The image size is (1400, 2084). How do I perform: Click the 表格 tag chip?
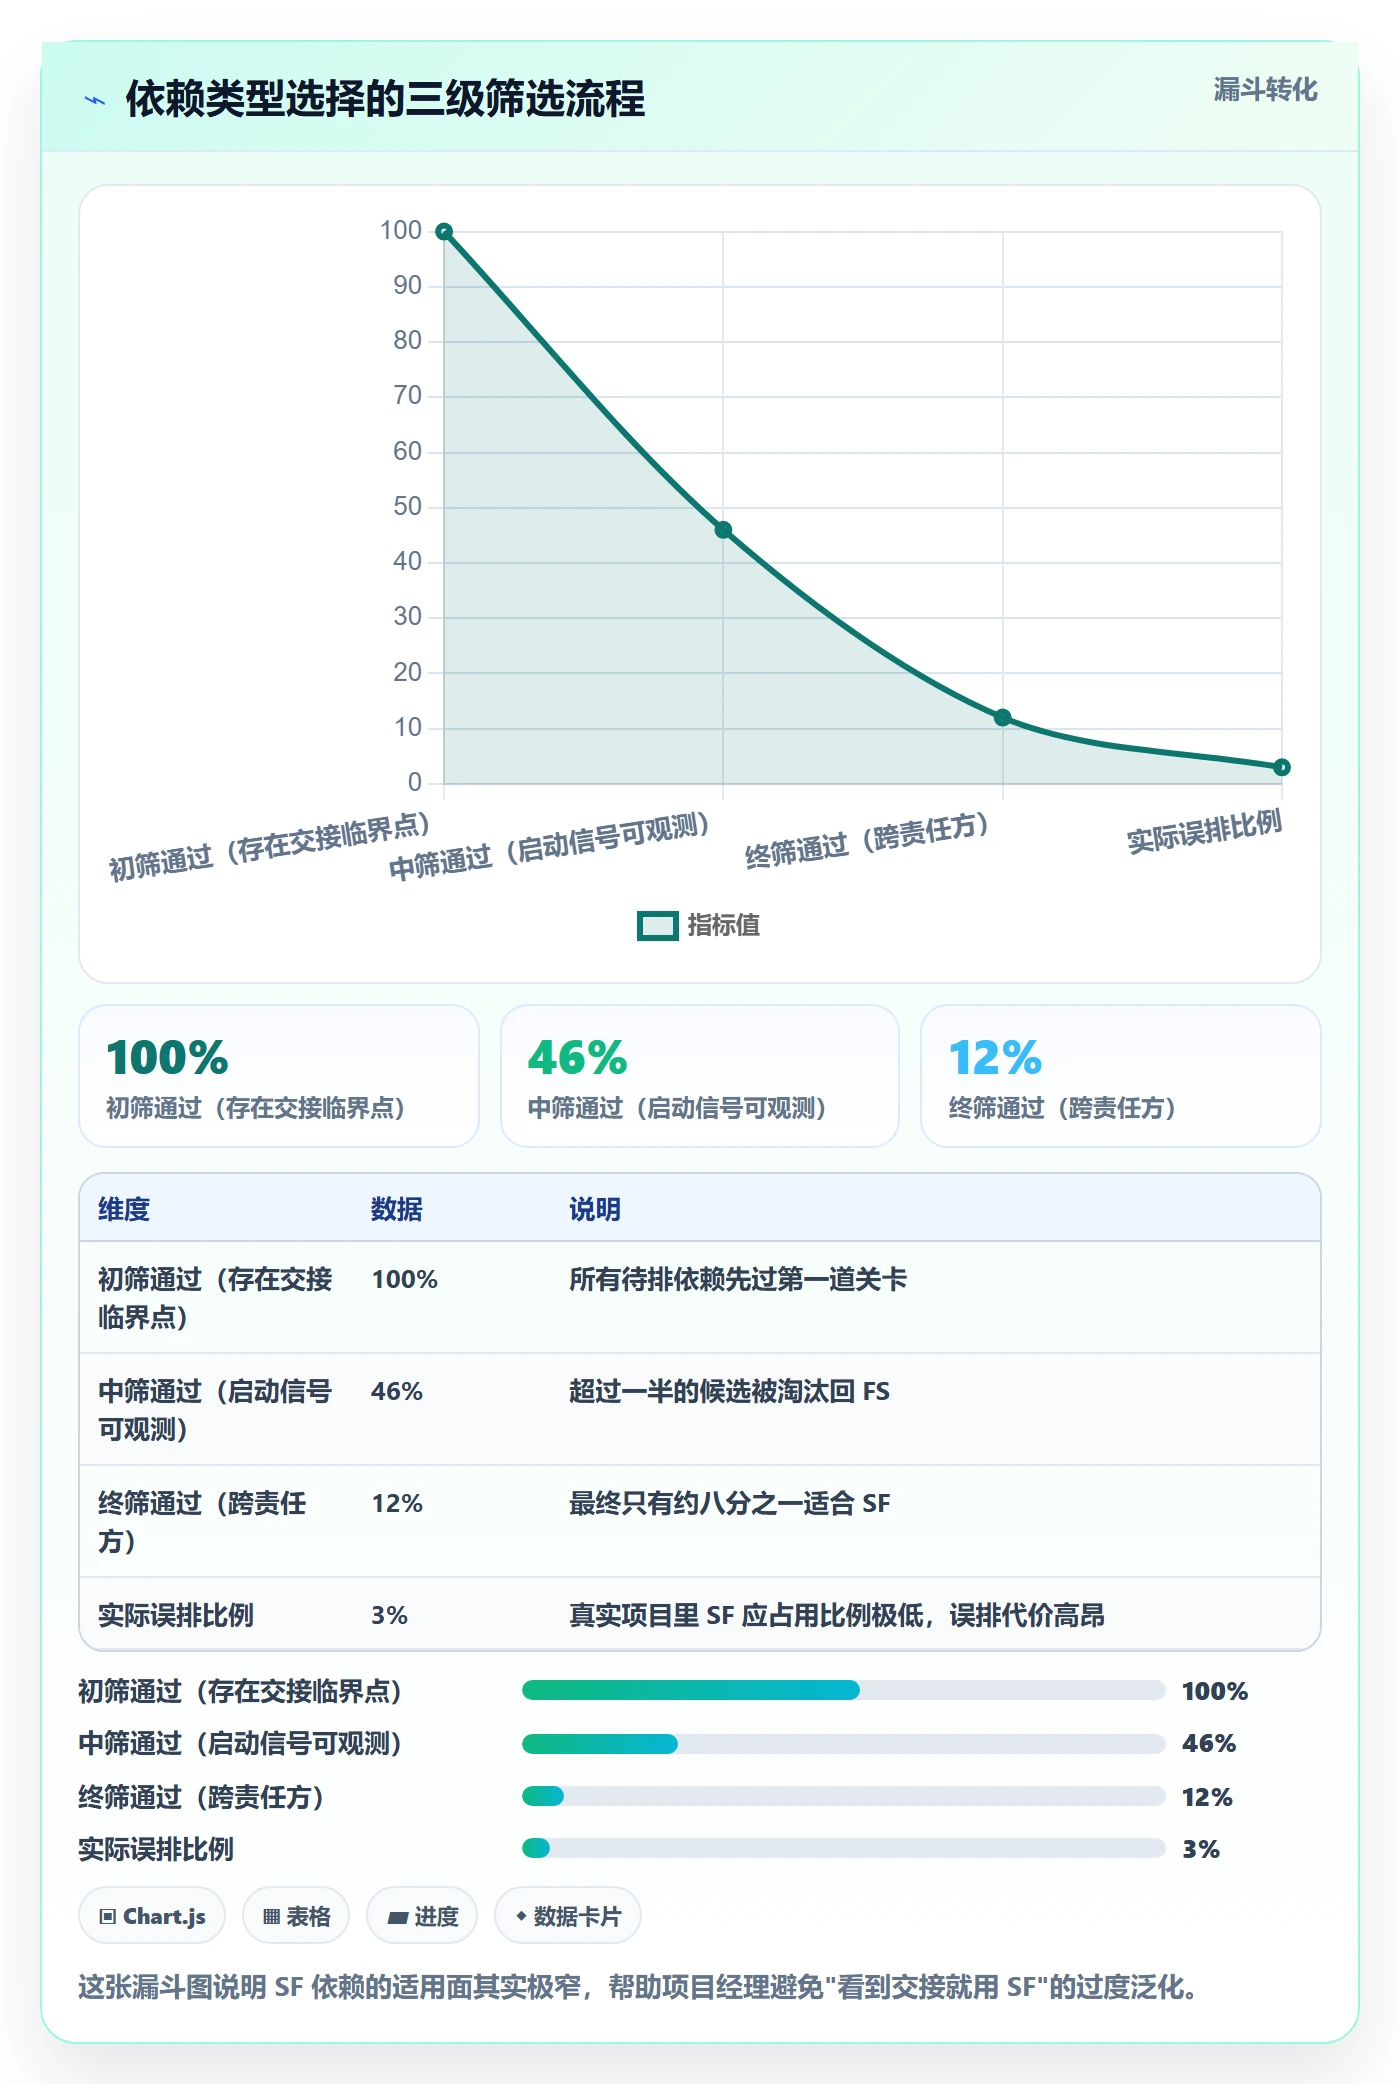pyautogui.click(x=296, y=1916)
